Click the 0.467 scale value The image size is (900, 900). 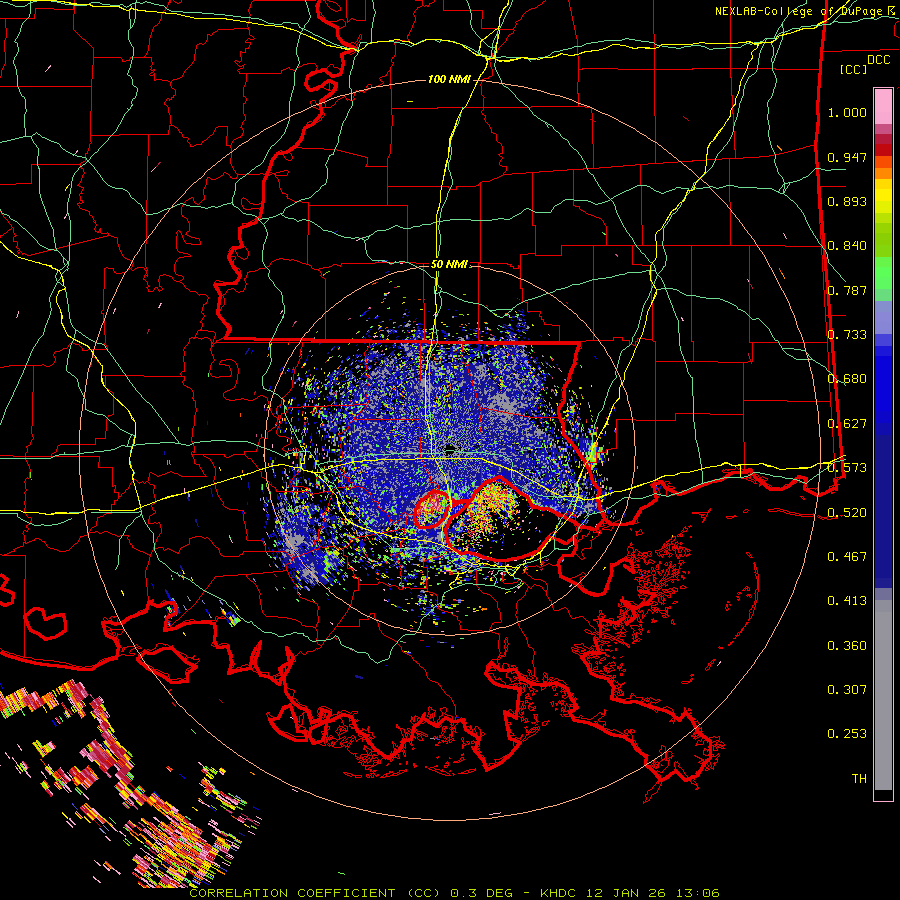click(x=847, y=557)
